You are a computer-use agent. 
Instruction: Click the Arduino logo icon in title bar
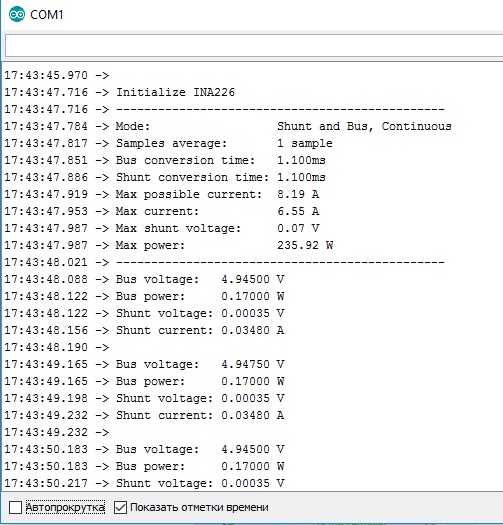[17, 14]
